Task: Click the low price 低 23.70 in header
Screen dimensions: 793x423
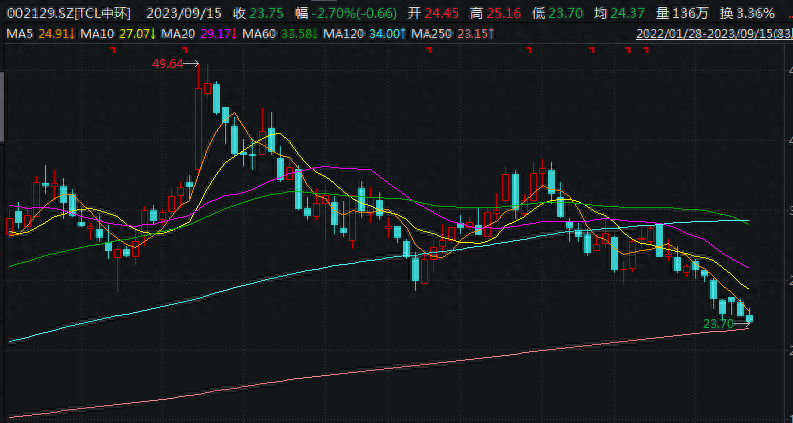Action: pyautogui.click(x=558, y=13)
